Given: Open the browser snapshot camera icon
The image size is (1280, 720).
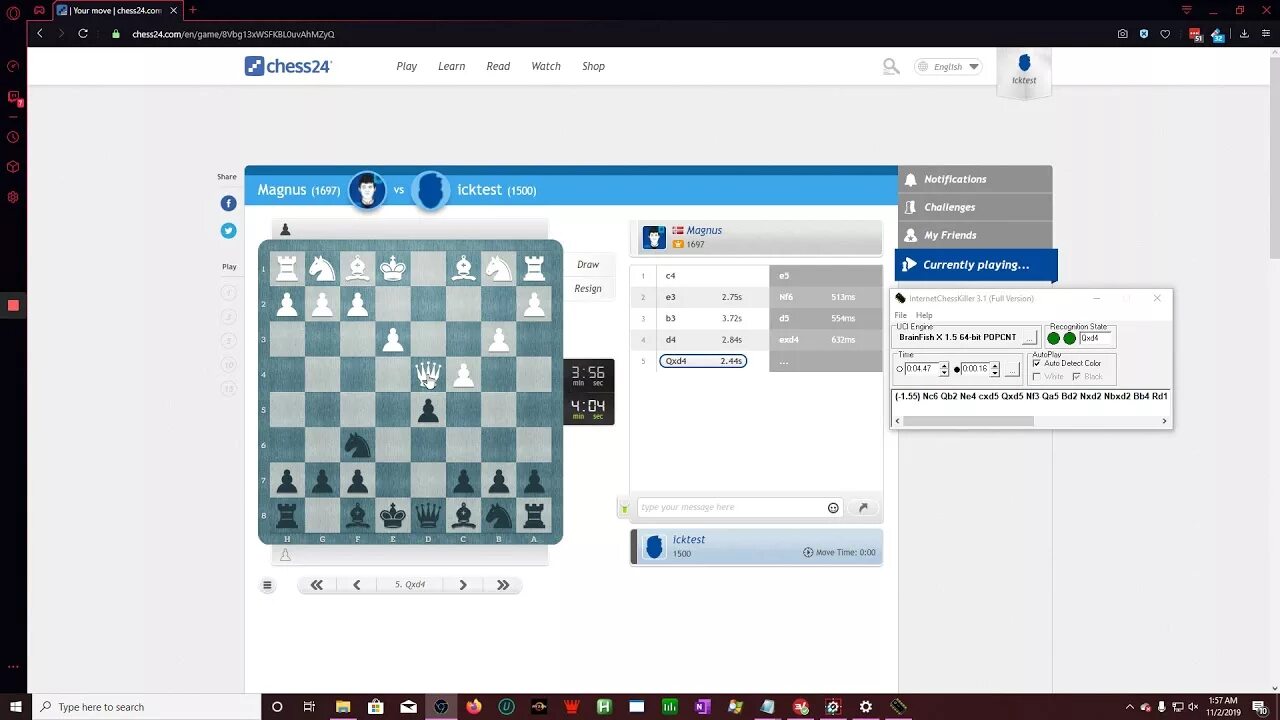Looking at the screenshot, I should pyautogui.click(x=1122, y=34).
